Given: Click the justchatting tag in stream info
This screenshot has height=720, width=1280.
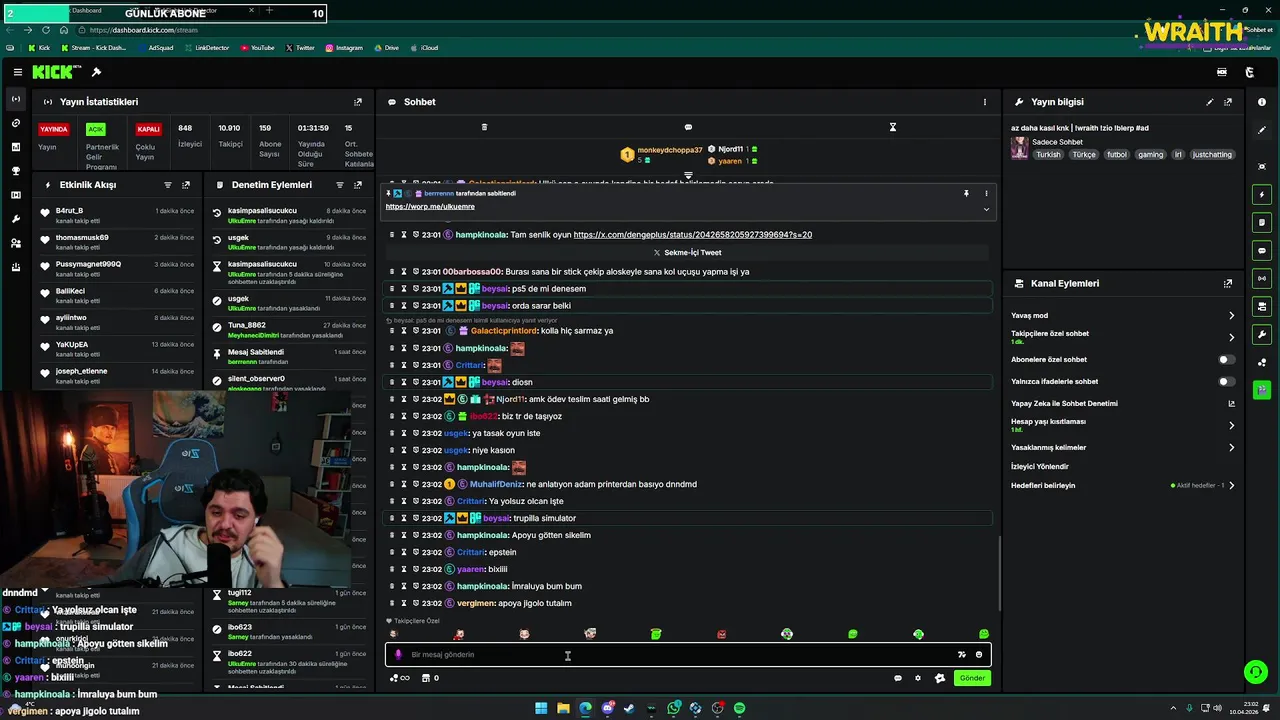Looking at the screenshot, I should click(x=1212, y=155).
